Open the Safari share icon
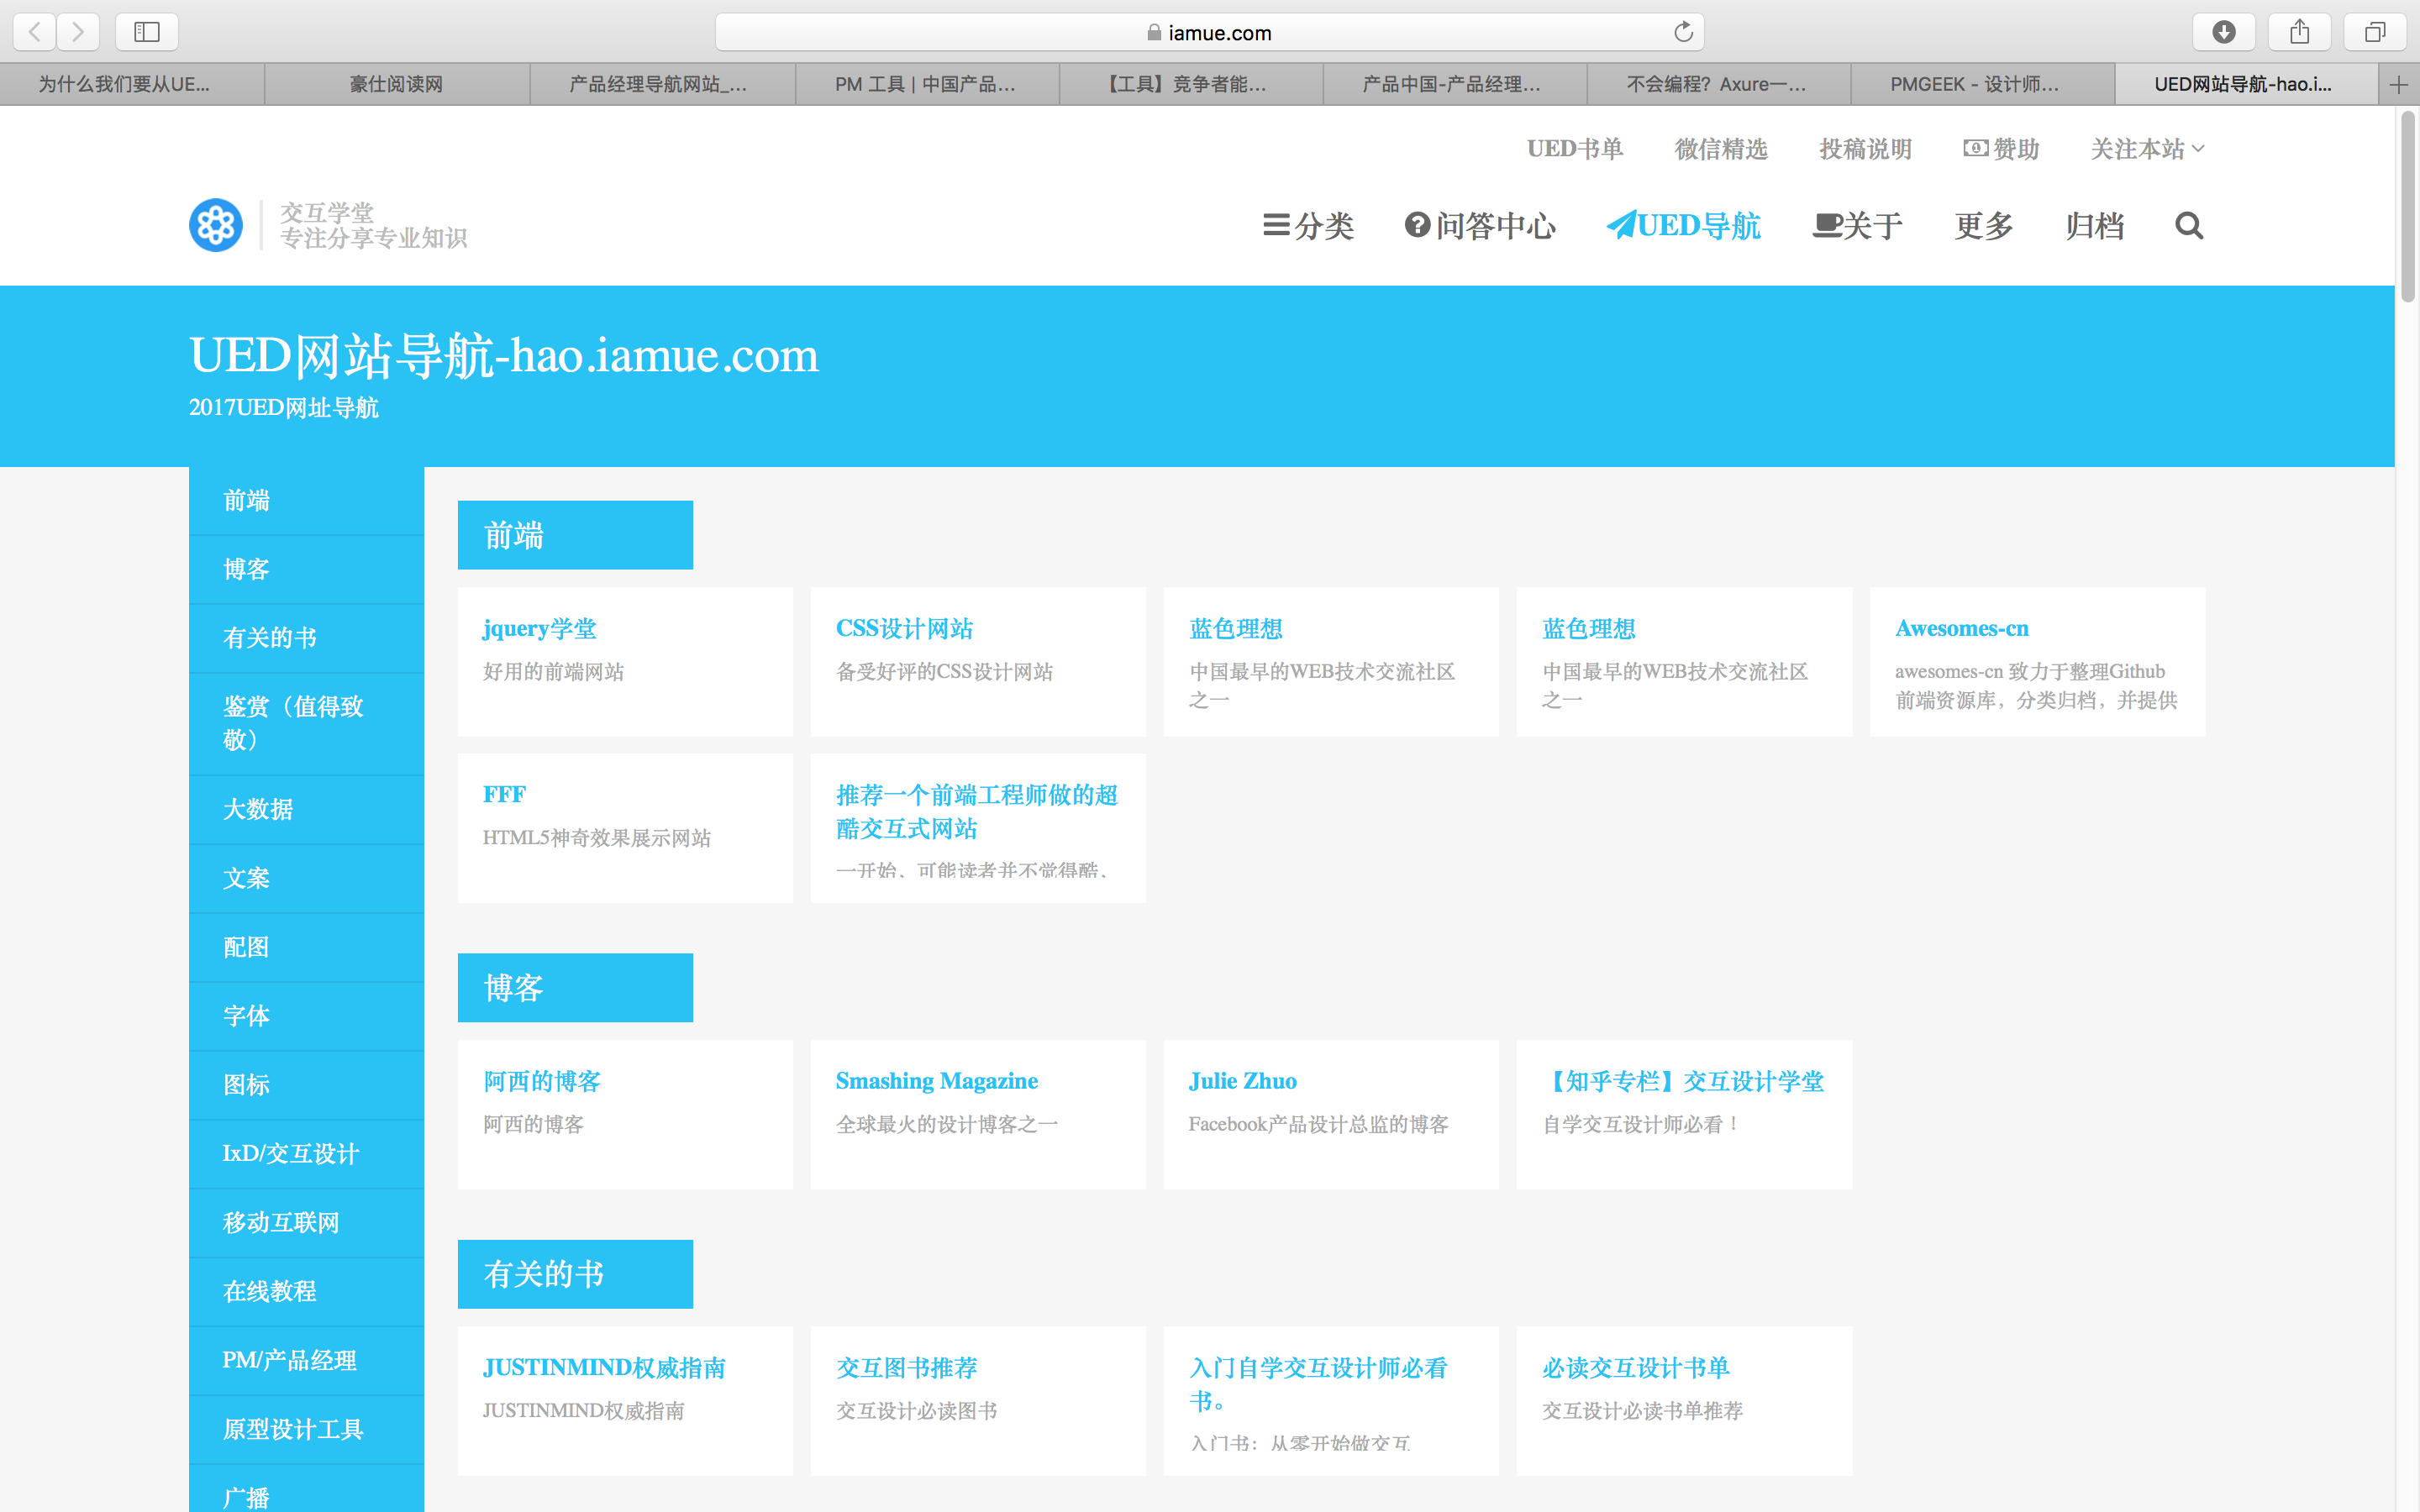The image size is (2420, 1512). [x=2299, y=31]
